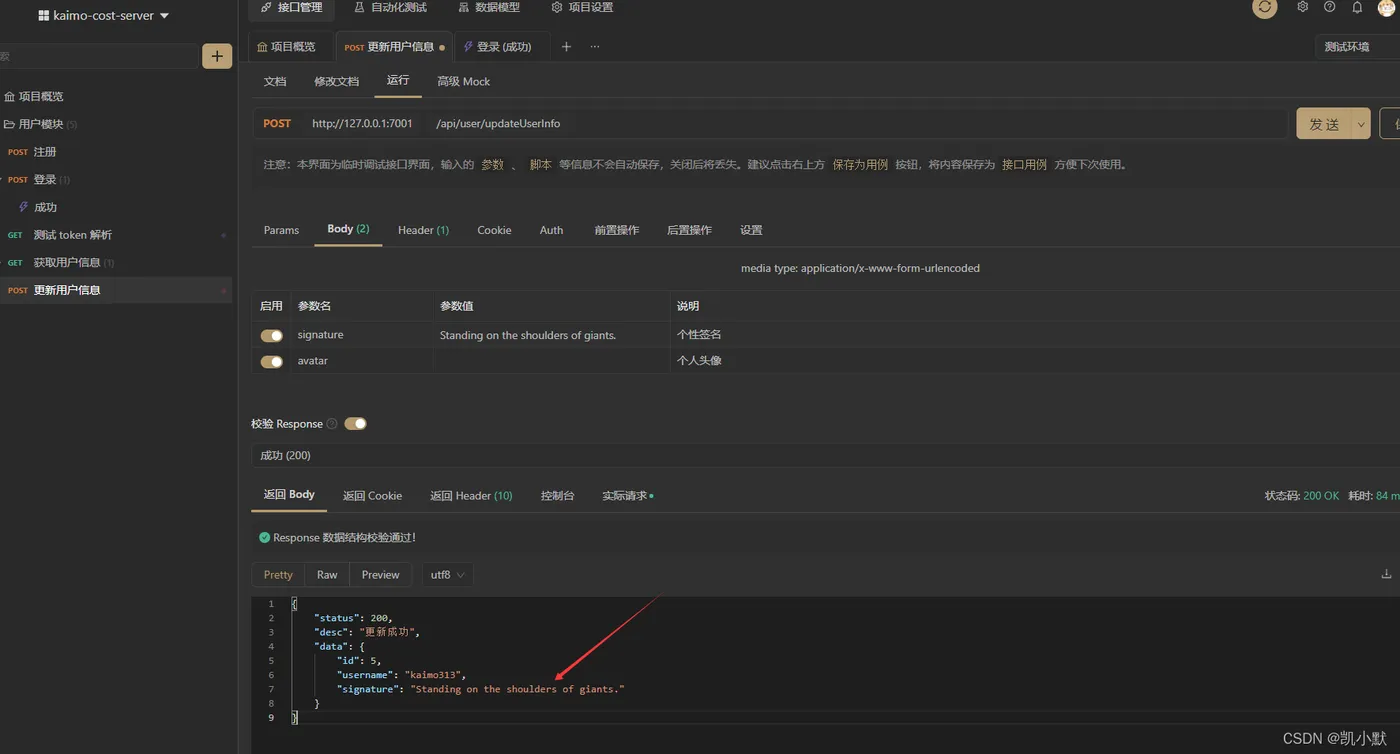Click the base URL http://127.0.0.1:7001
Viewport: 1400px width, 754px height.
[362, 124]
